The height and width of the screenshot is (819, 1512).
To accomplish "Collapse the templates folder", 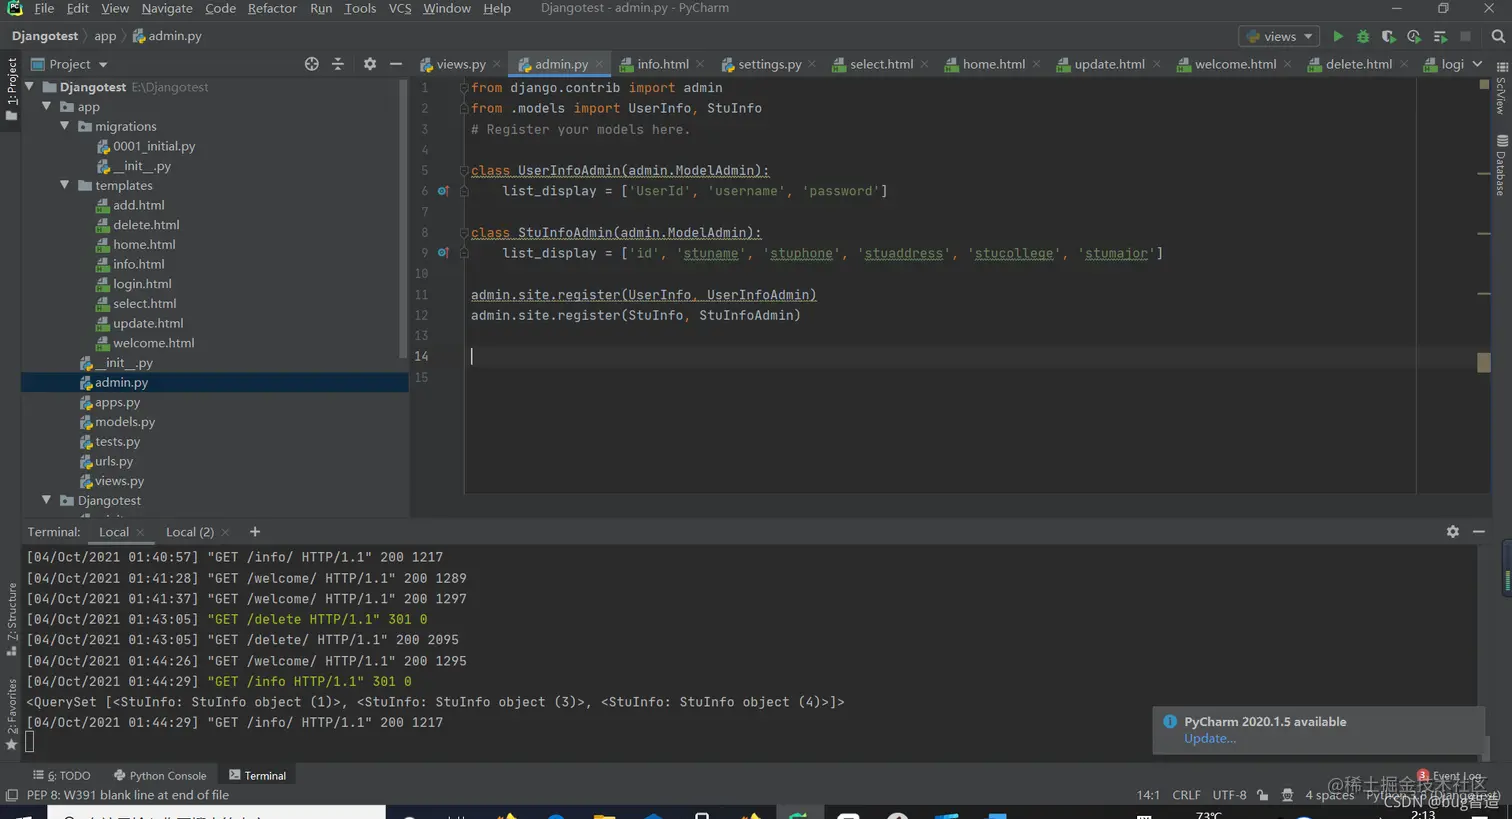I will coord(65,185).
